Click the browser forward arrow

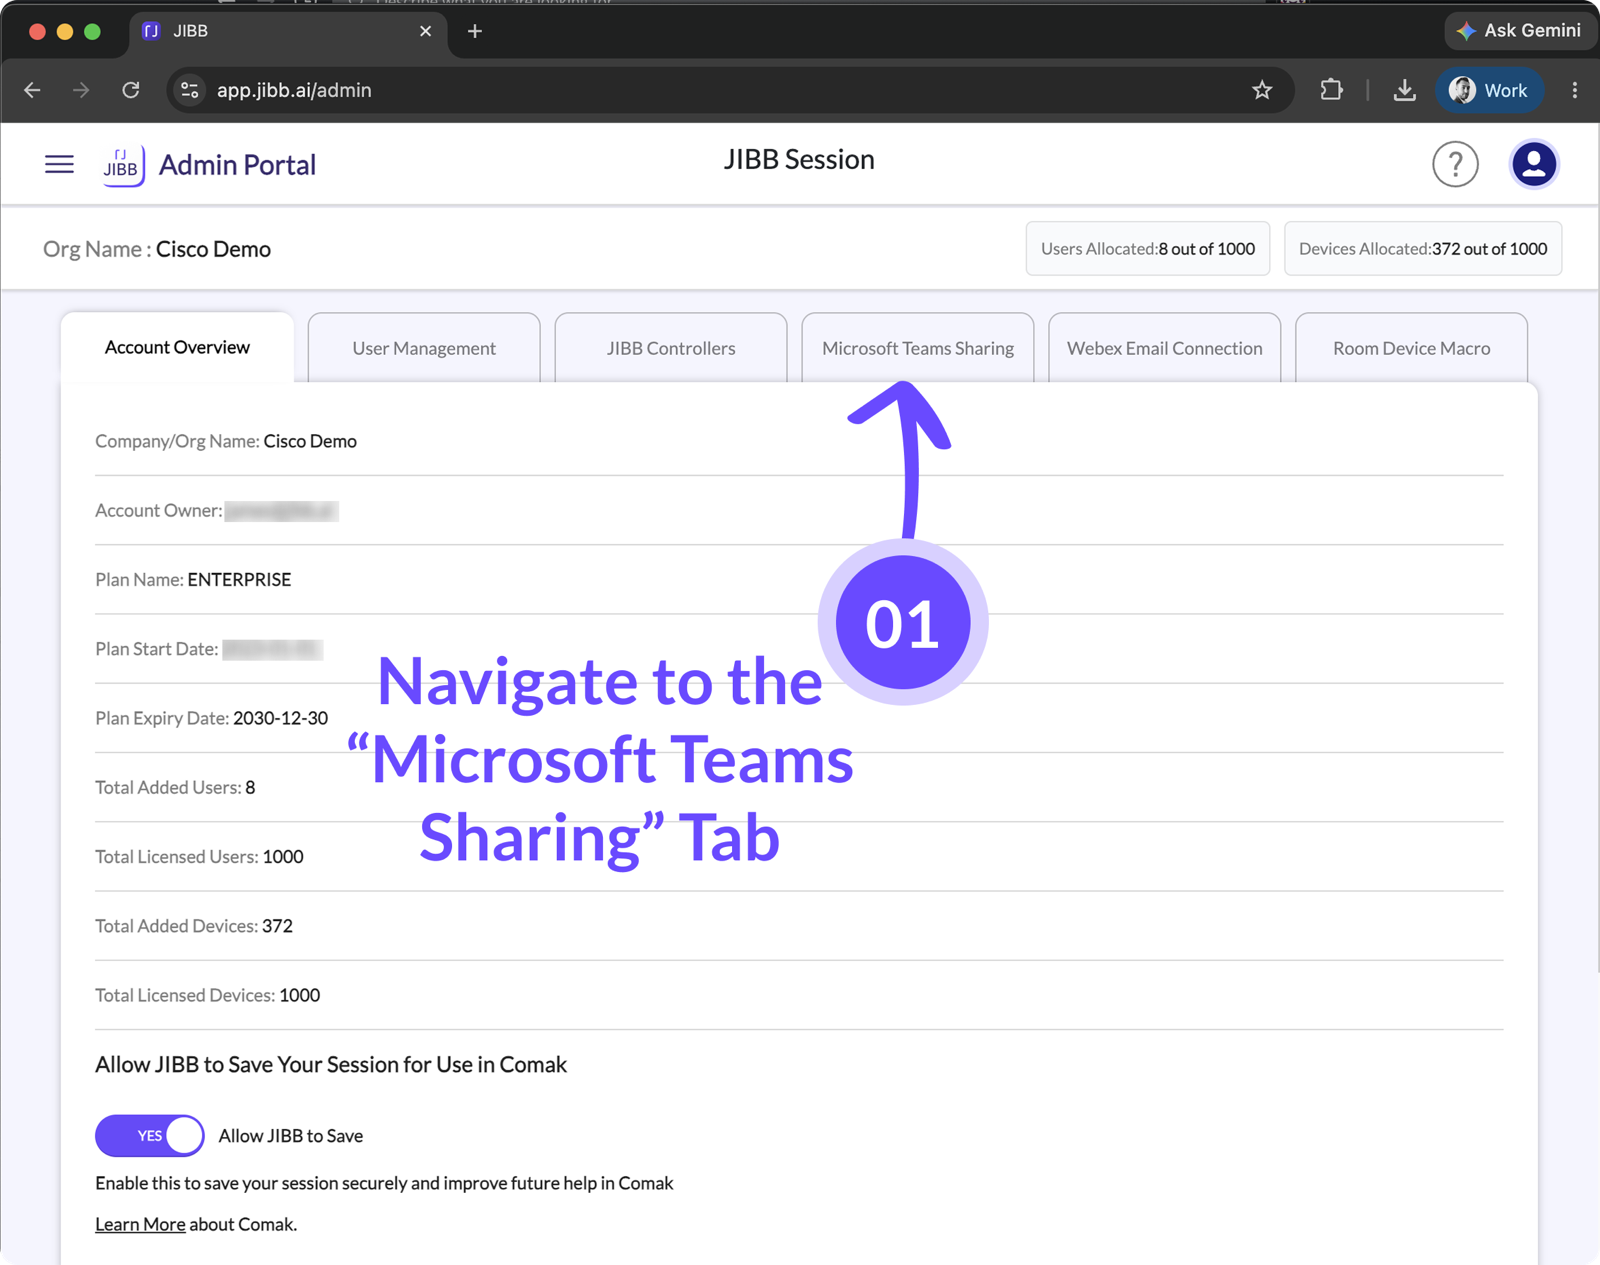81,90
